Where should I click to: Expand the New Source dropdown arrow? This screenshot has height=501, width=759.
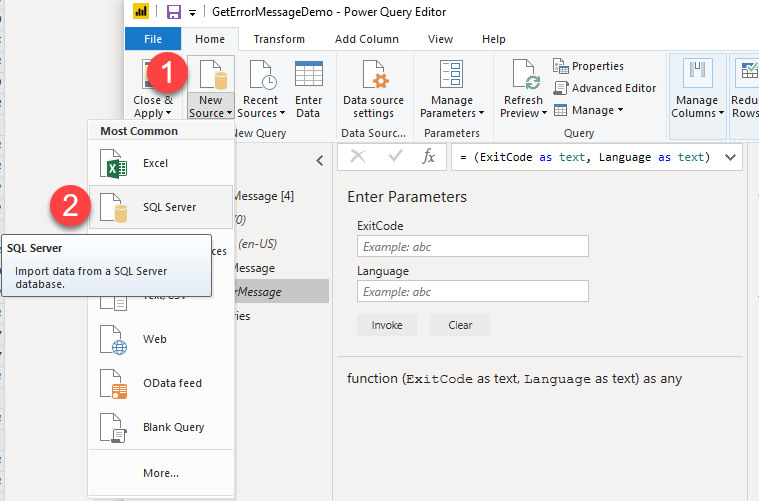pyautogui.click(x=229, y=114)
